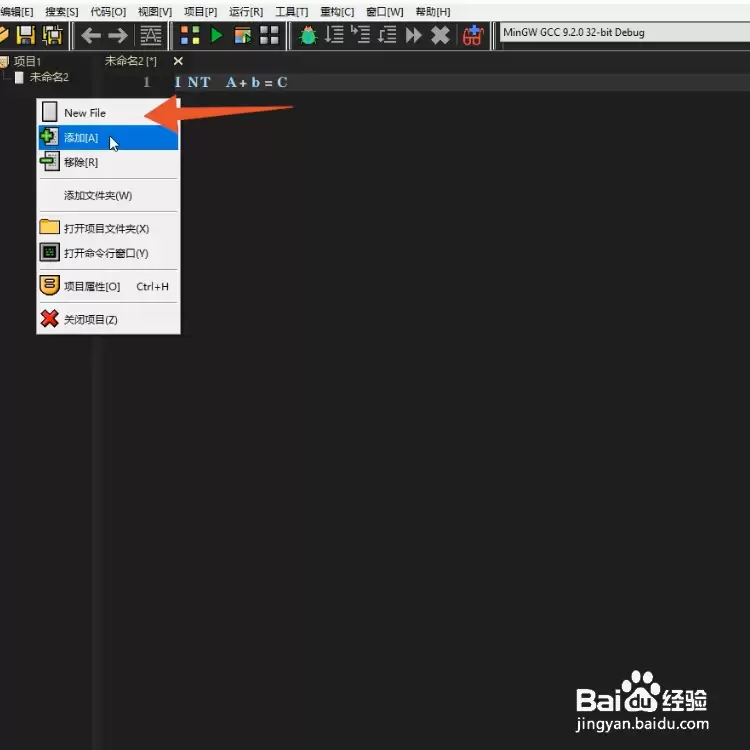Choose 添加文件夹(W) in context menu

108,195
